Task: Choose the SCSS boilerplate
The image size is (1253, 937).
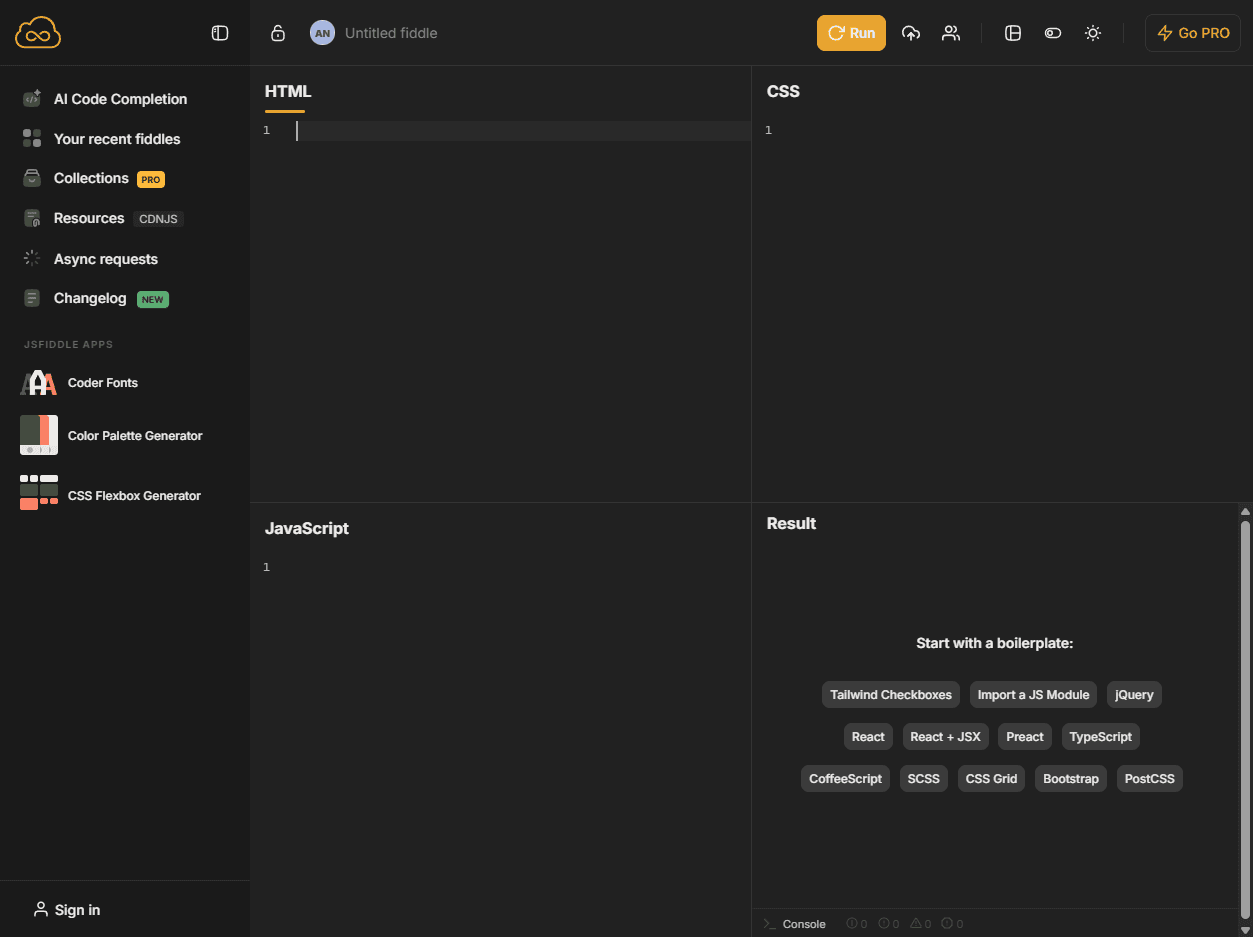Action: (x=923, y=779)
